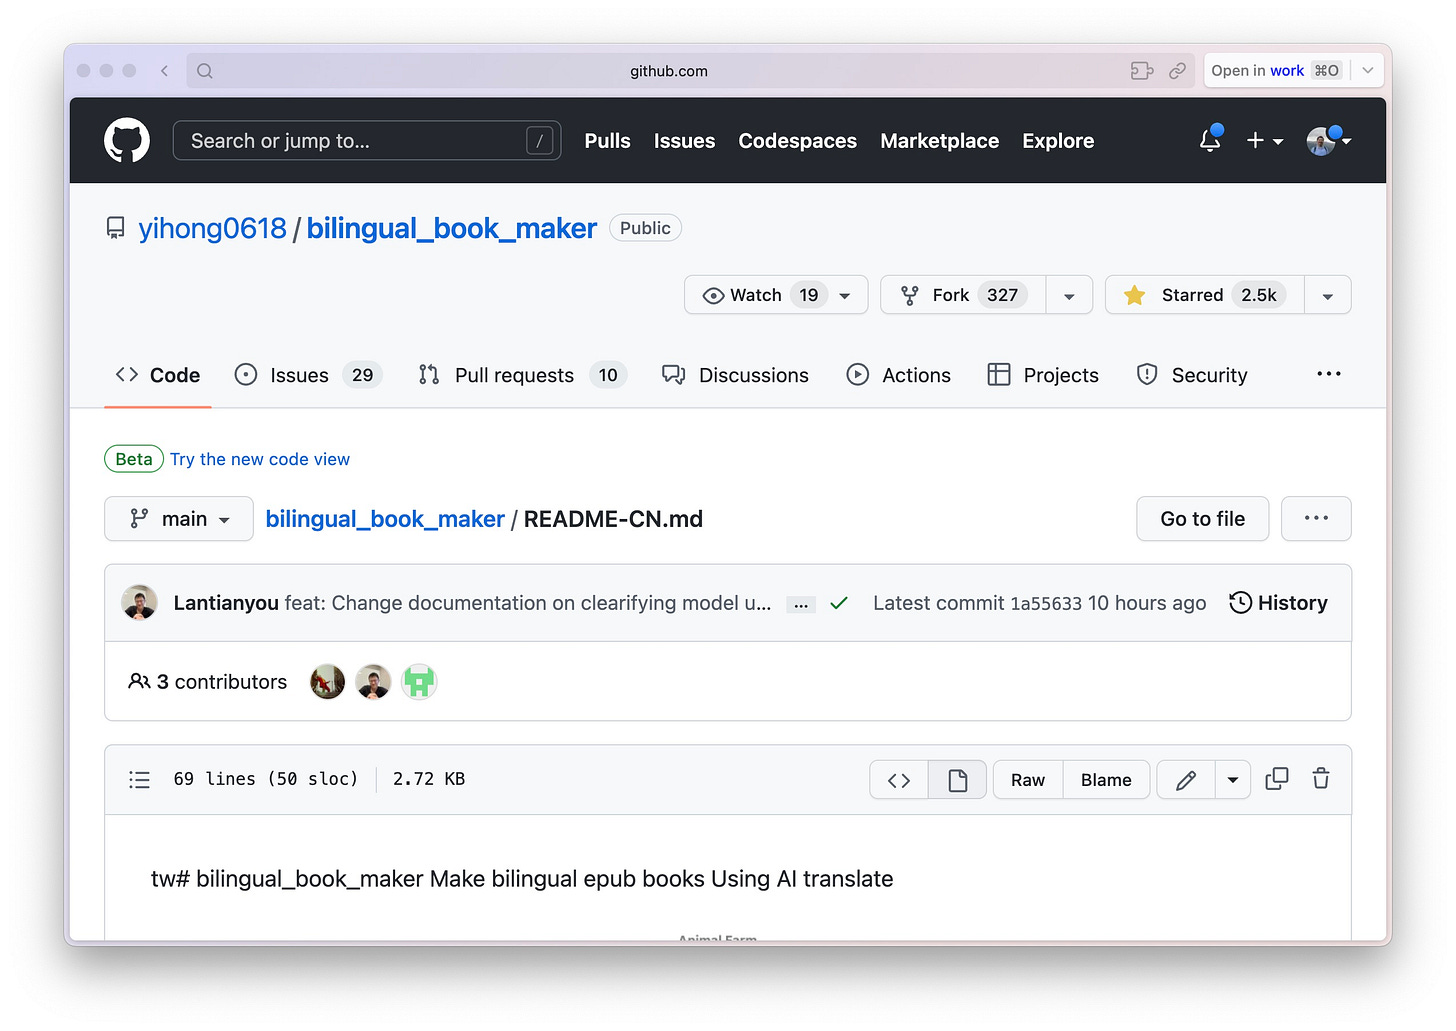Switch to the Pull requests tab
Screen dimensions: 1456x1031
[x=513, y=375]
